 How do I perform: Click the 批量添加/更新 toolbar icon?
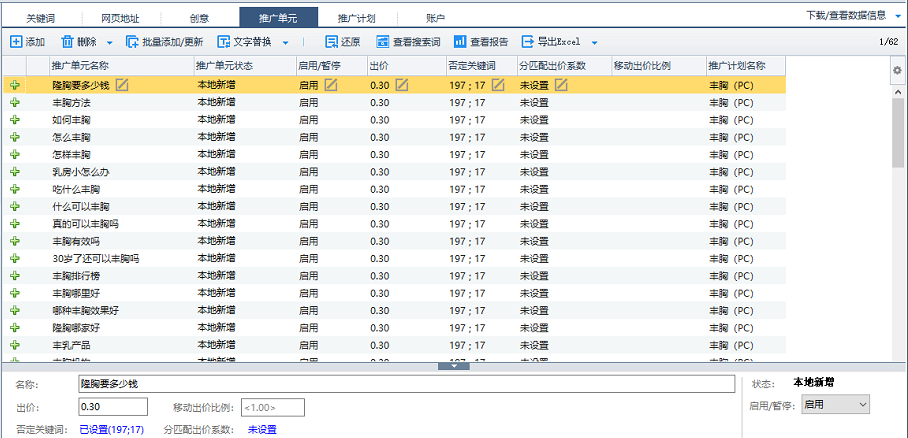(132, 42)
